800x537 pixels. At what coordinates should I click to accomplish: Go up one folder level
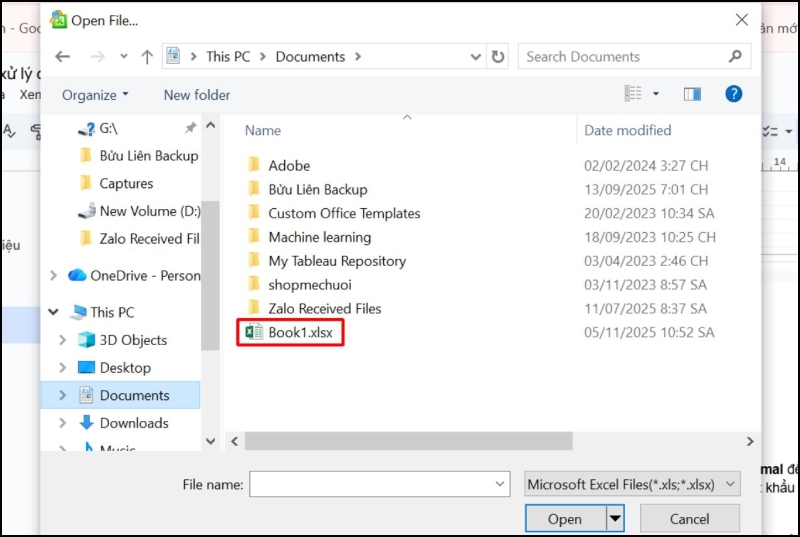(x=147, y=57)
